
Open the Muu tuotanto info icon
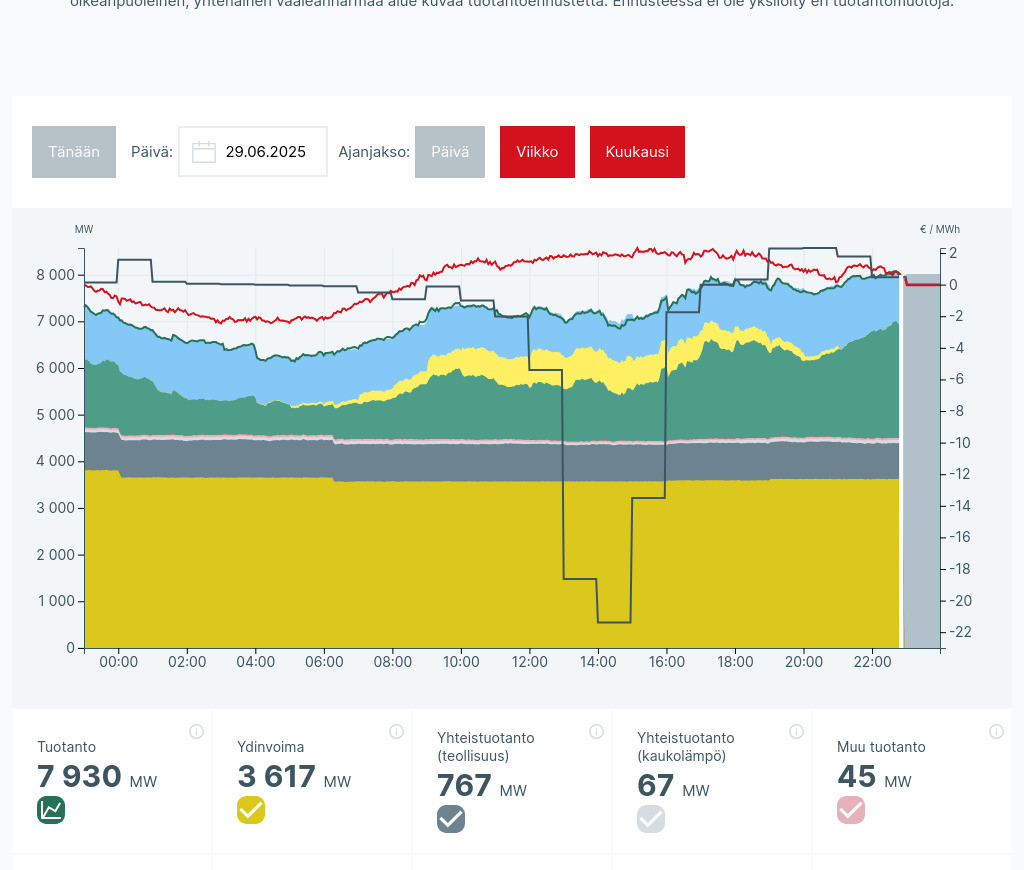tap(996, 731)
